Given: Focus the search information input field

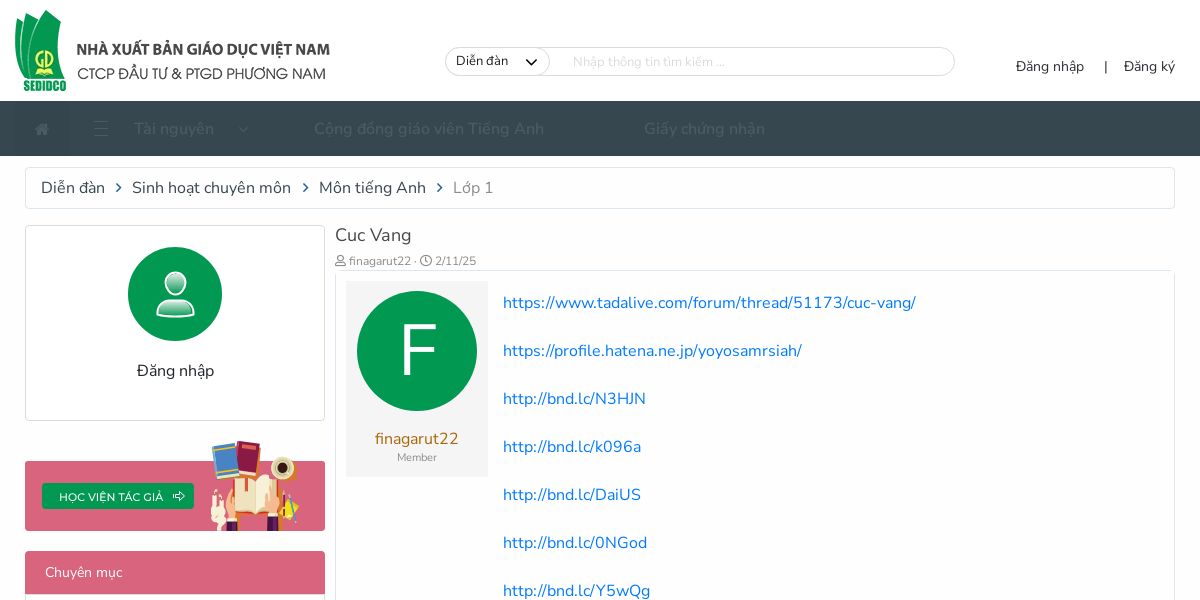Looking at the screenshot, I should coord(754,62).
